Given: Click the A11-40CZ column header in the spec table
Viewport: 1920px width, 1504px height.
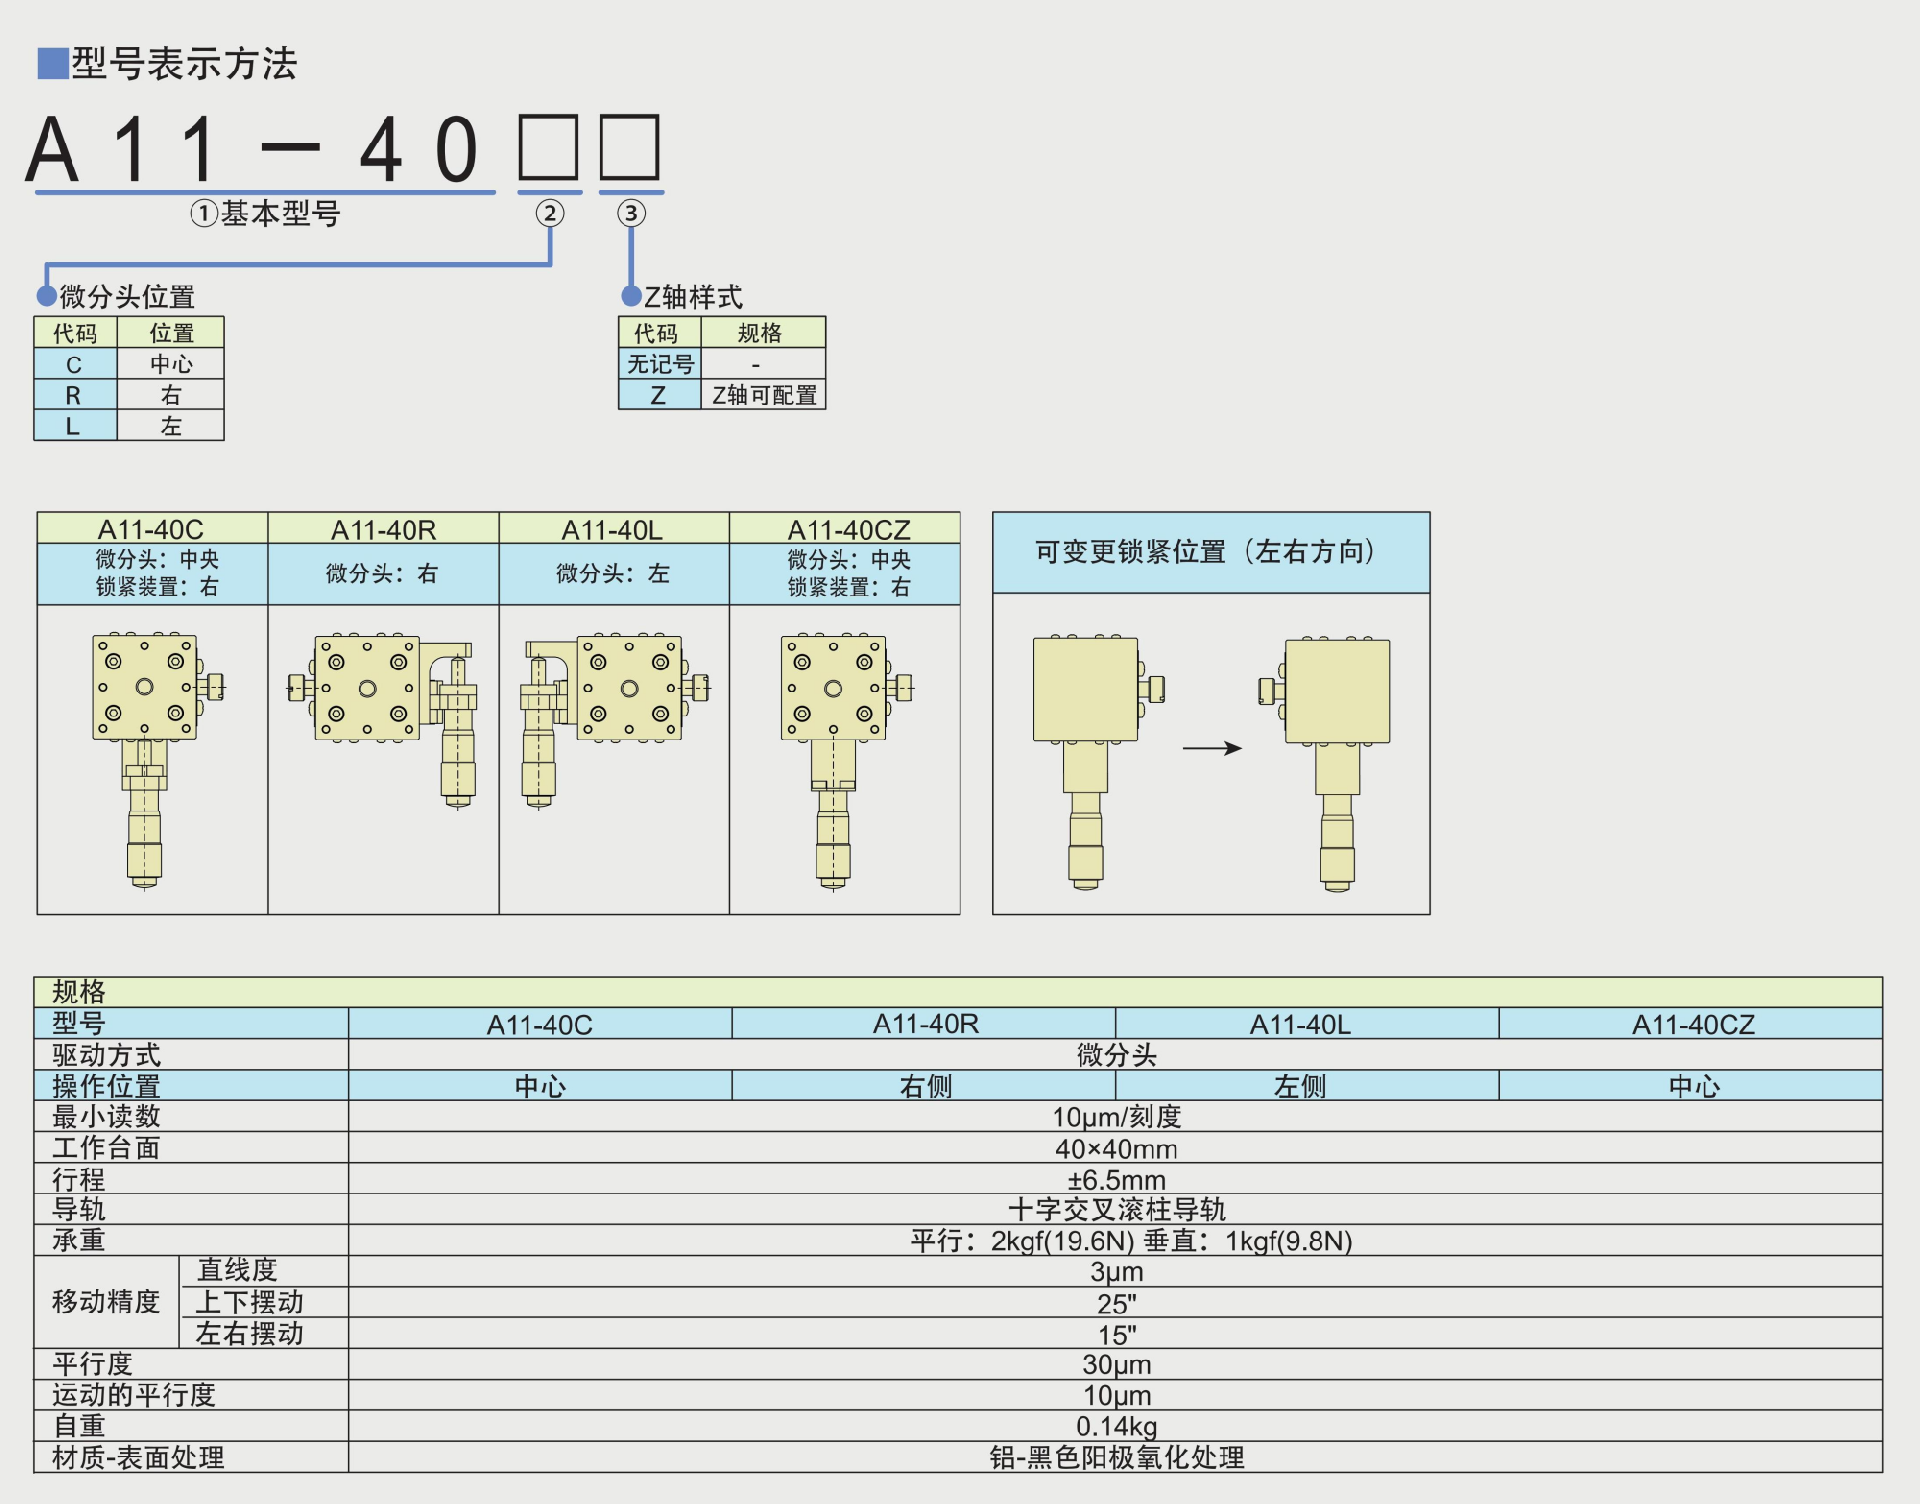Looking at the screenshot, I should point(1692,1024).
